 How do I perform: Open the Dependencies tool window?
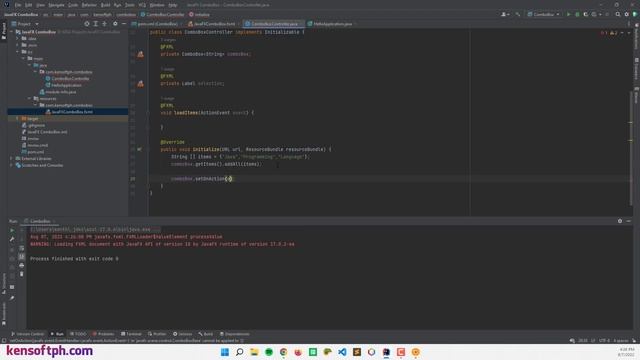click(235, 334)
